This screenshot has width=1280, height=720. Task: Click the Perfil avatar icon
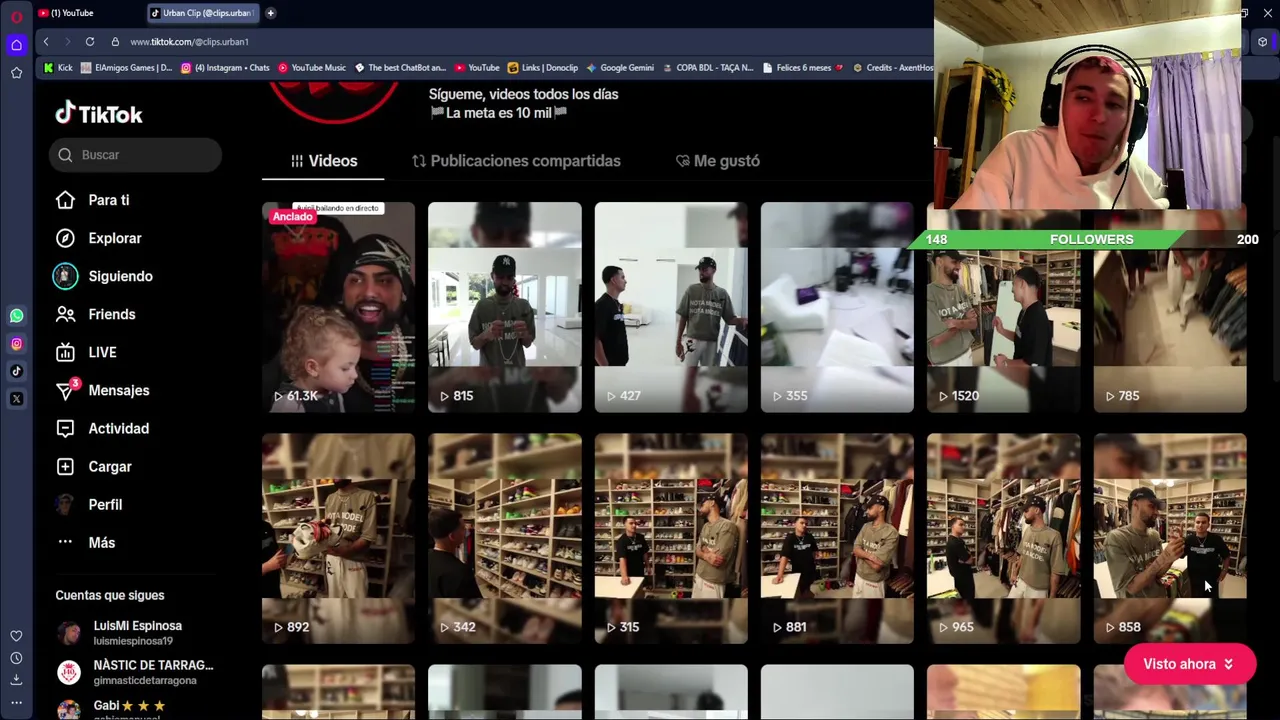65,504
